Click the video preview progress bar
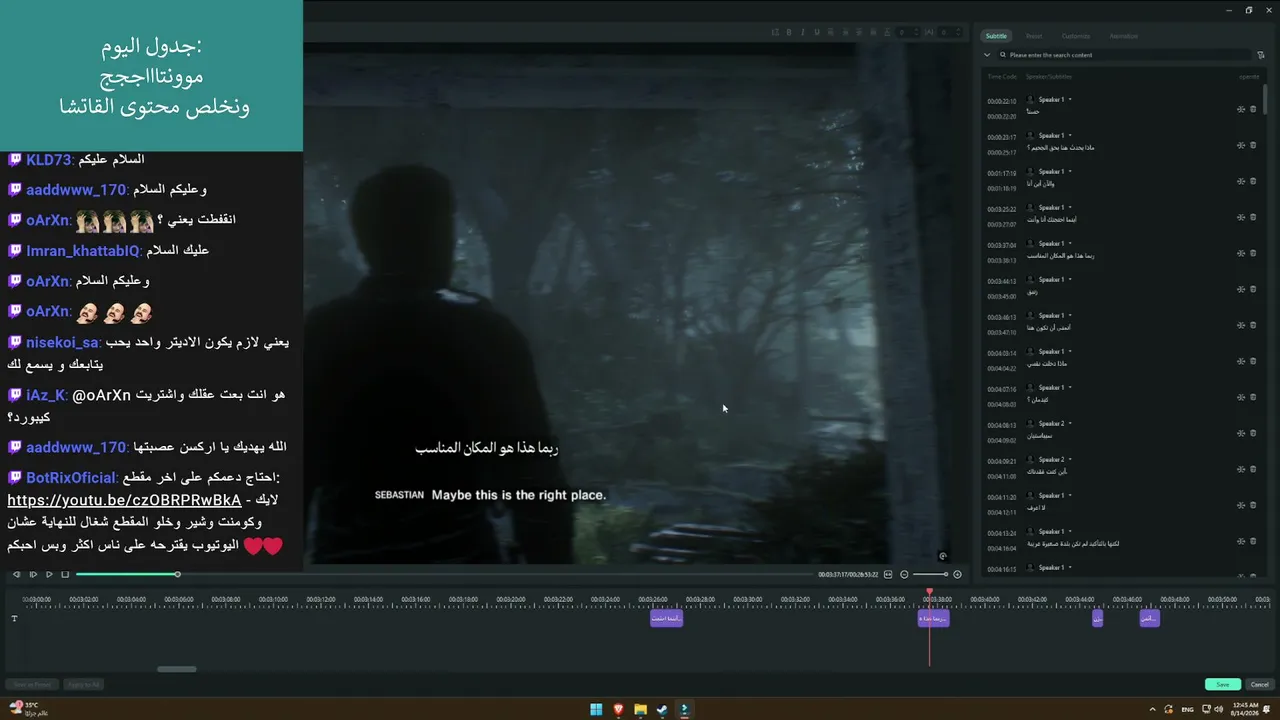The width and height of the screenshot is (1280, 720). click(445, 574)
